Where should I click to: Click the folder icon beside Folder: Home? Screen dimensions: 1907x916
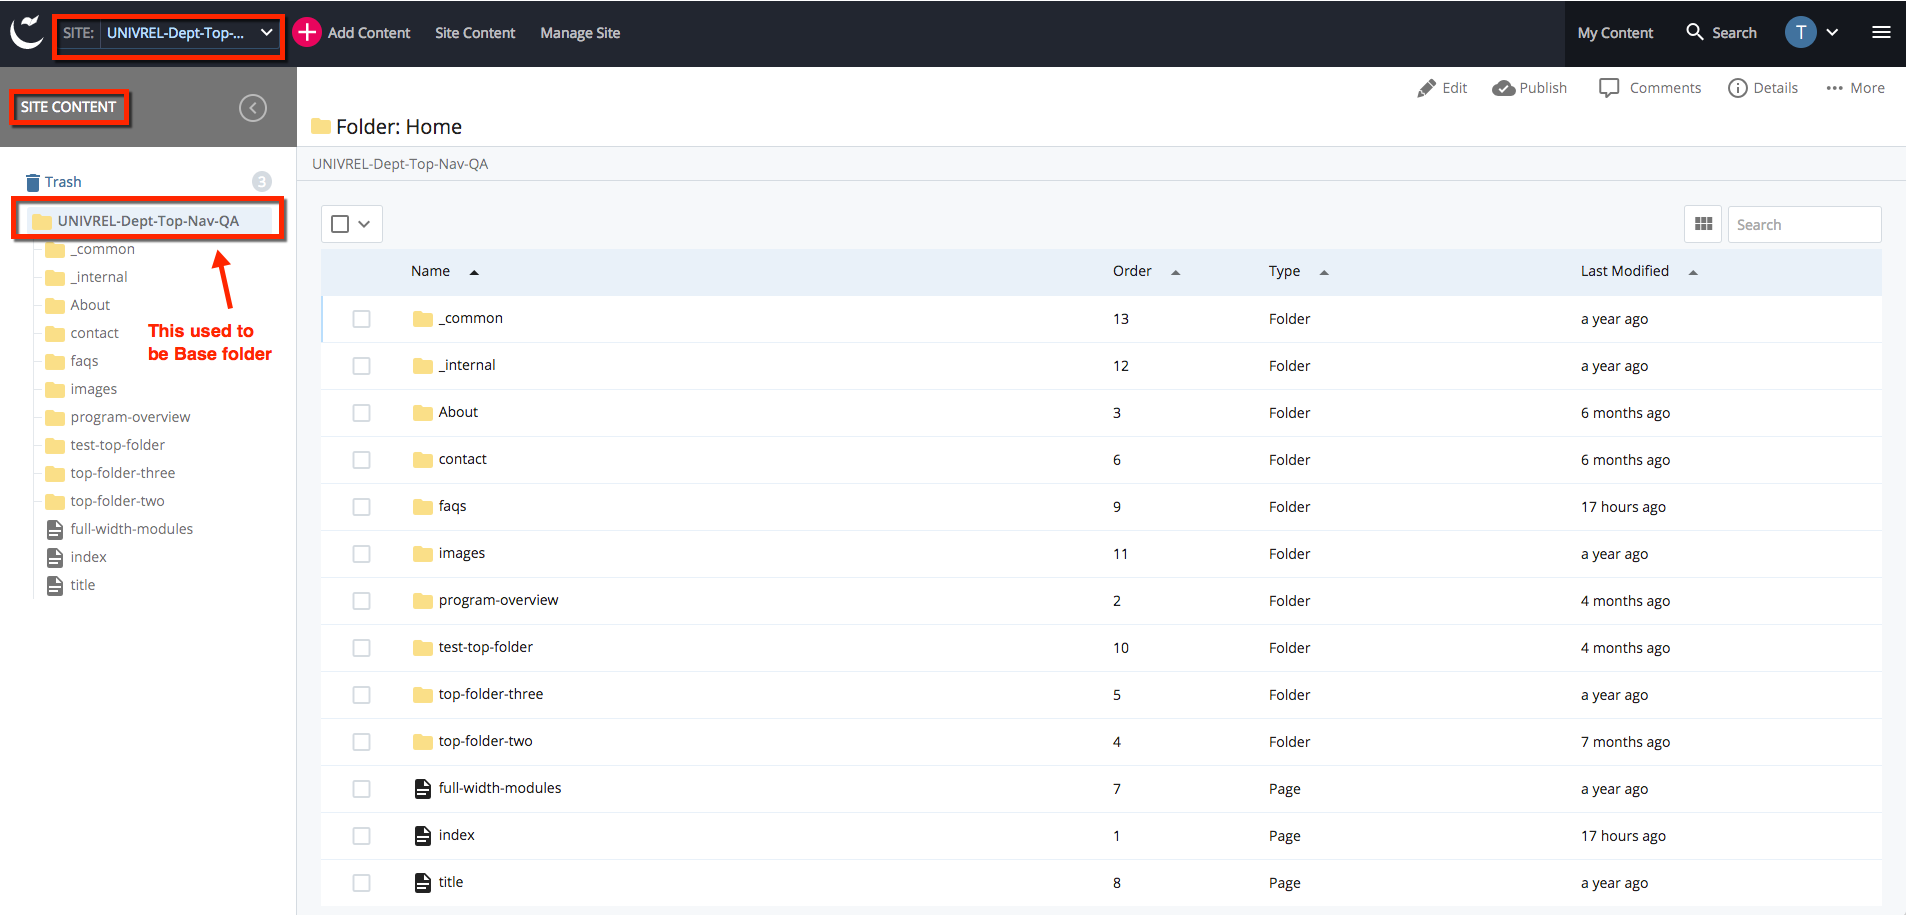pyautogui.click(x=321, y=126)
